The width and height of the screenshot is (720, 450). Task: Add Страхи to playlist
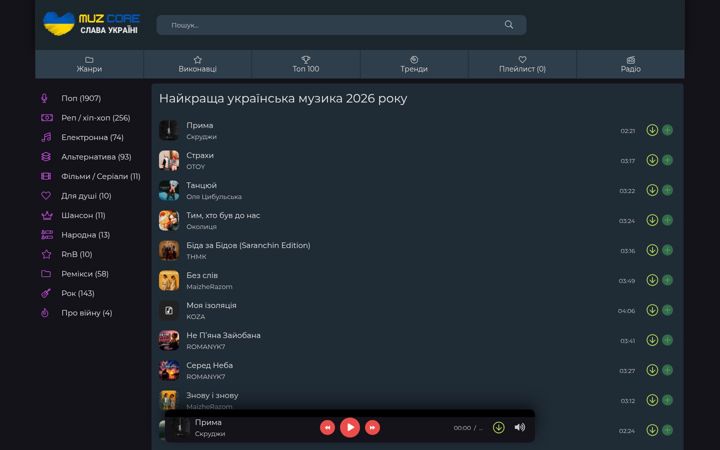tap(668, 160)
